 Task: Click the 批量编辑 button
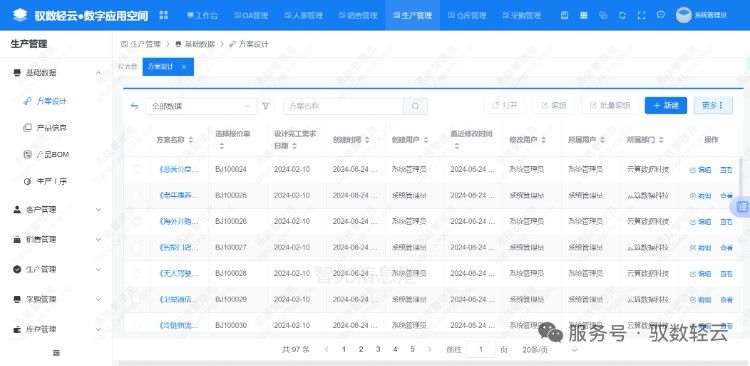click(x=610, y=106)
